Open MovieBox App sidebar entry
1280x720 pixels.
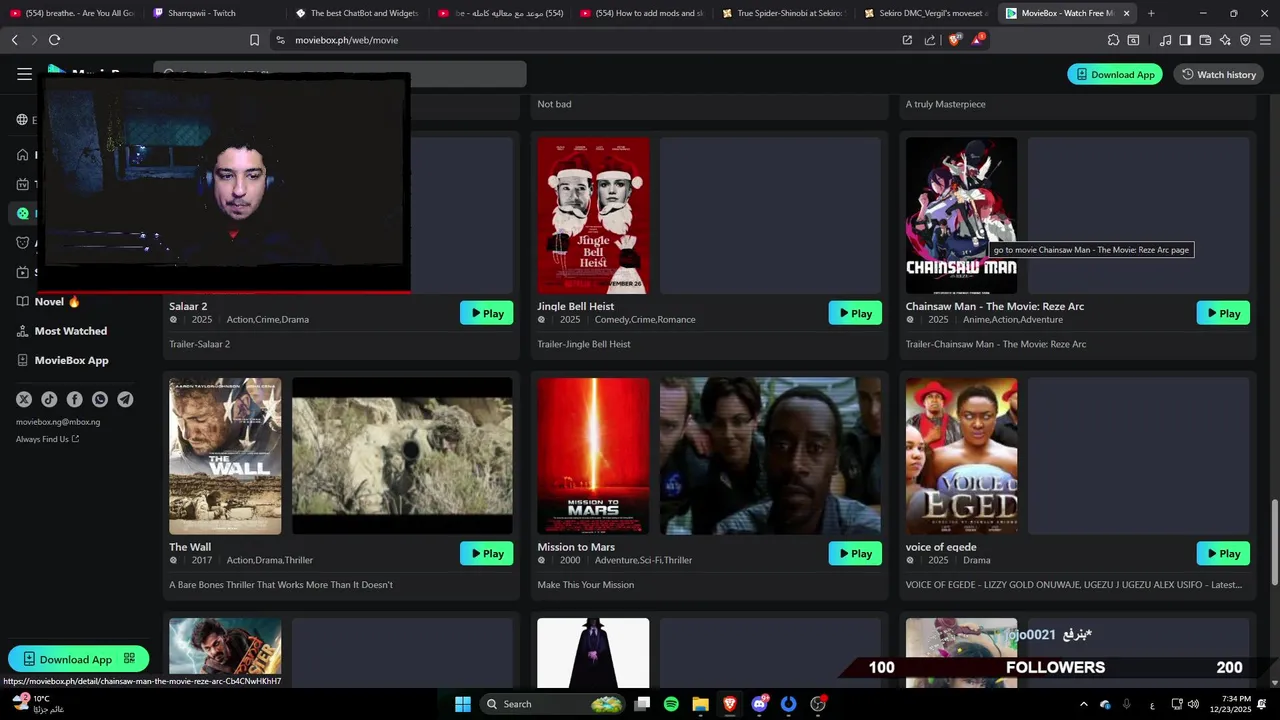tap(63, 360)
